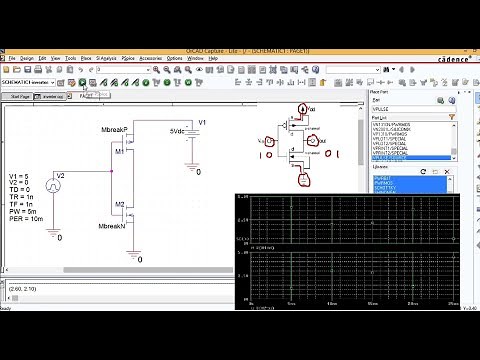The width and height of the screenshot is (480, 360).
Task: Open the Design menu
Action: [27, 58]
